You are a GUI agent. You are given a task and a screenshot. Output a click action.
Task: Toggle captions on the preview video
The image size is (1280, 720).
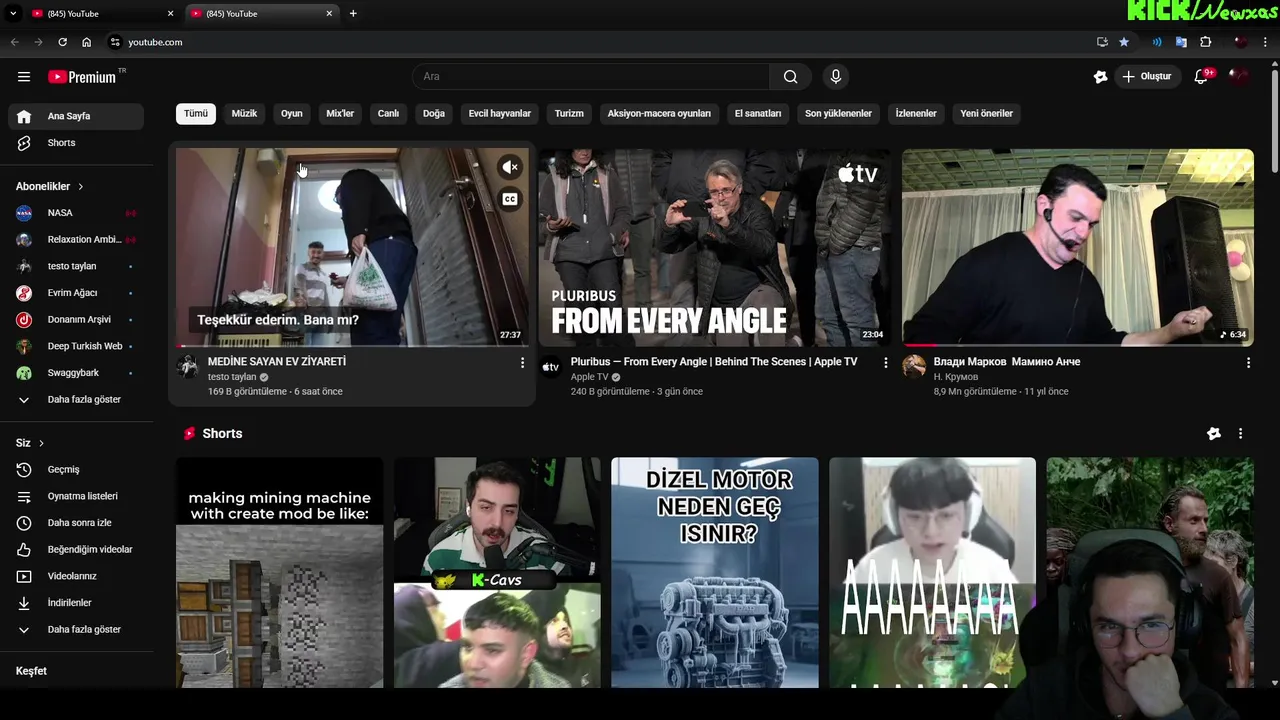click(510, 199)
